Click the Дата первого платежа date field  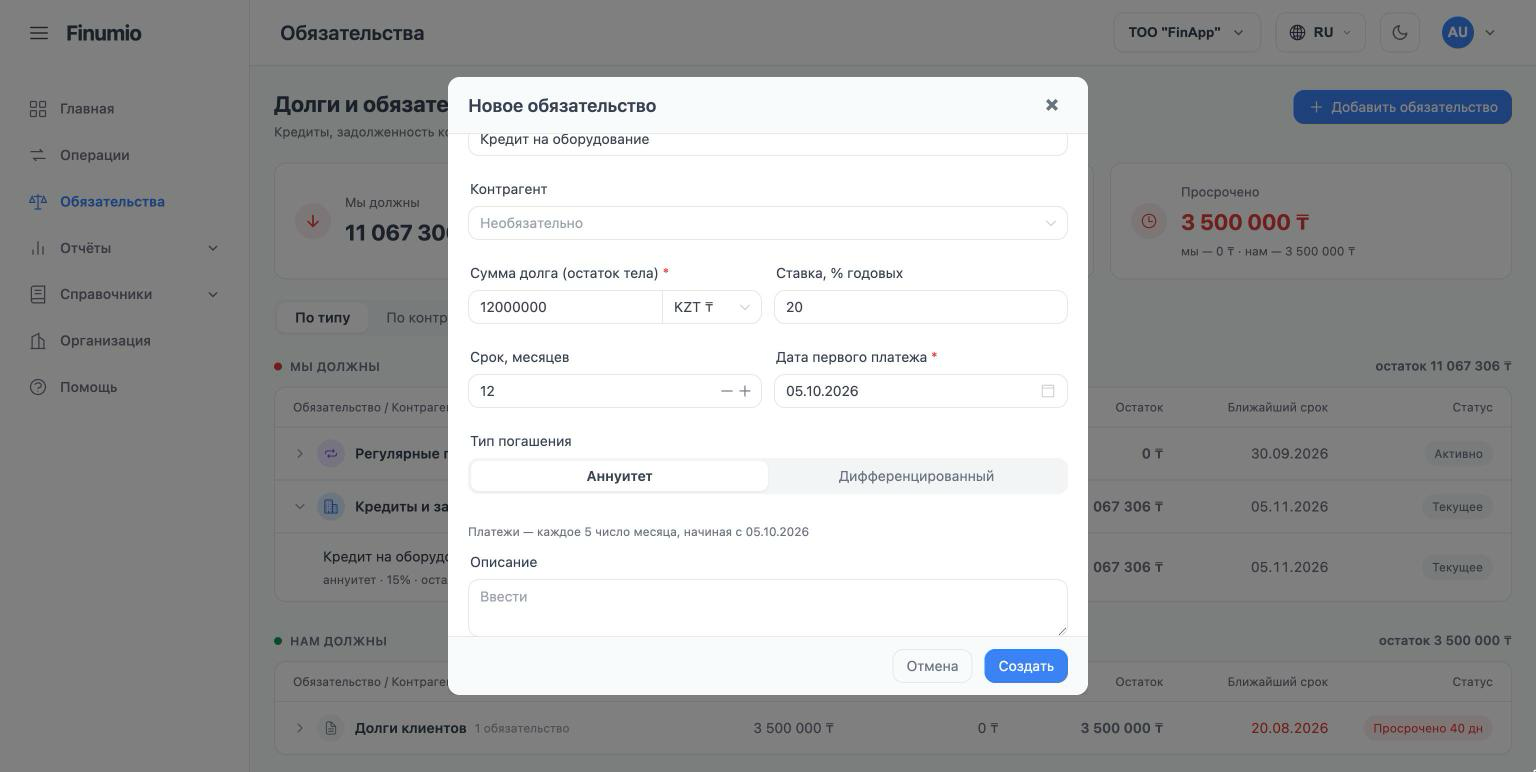pos(921,391)
